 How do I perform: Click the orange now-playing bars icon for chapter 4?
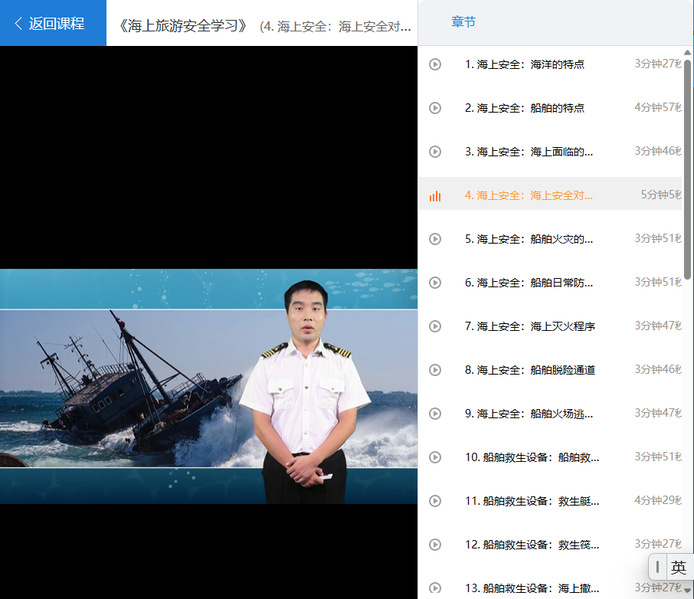[435, 196]
